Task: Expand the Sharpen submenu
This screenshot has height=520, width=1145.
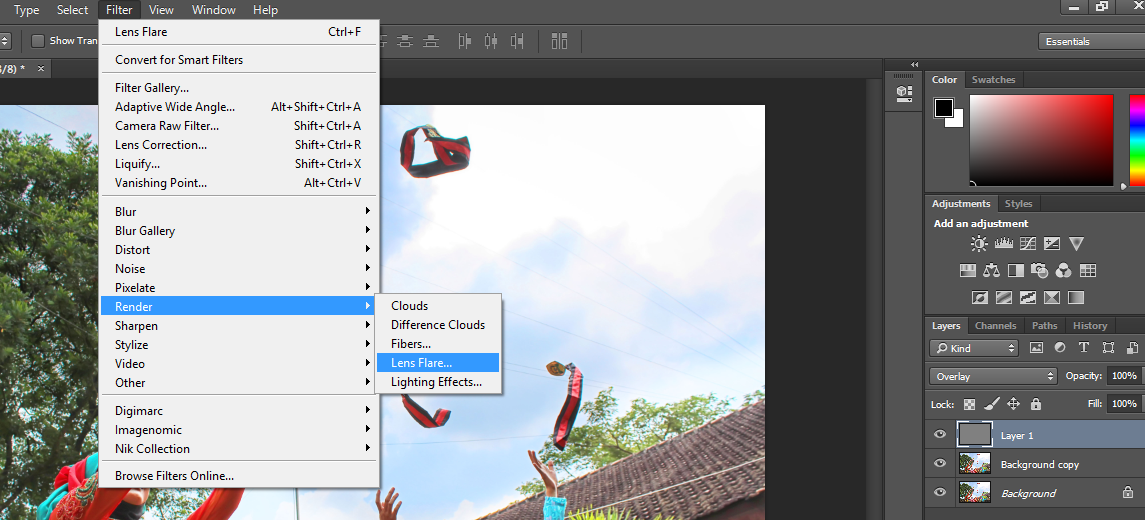Action: pyautogui.click(x=240, y=326)
